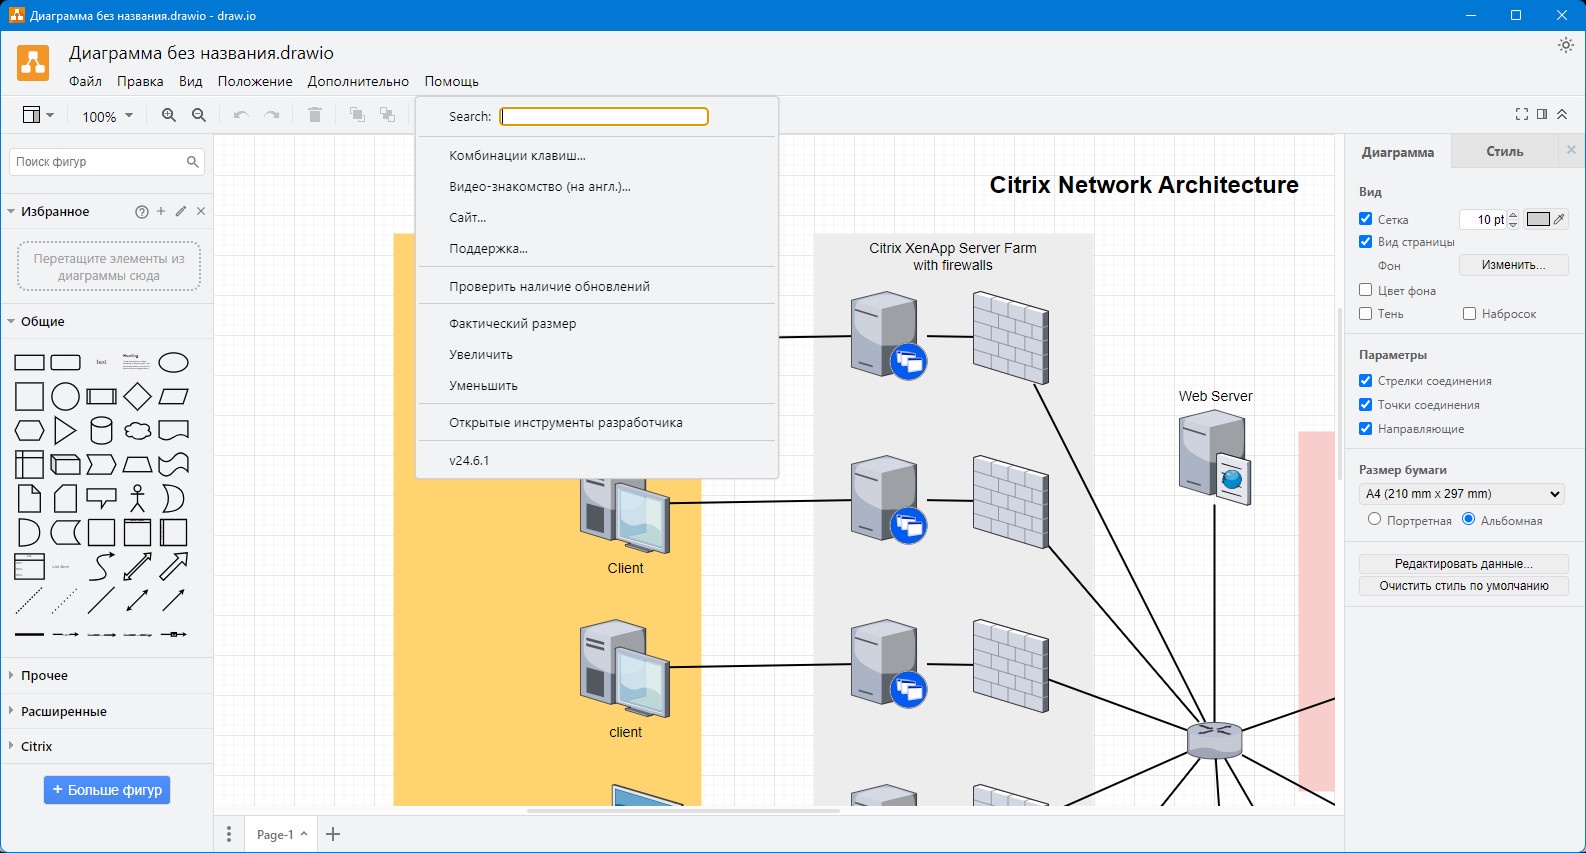Switch to the Стиль tab
This screenshot has height=853, width=1586.
(x=1504, y=152)
